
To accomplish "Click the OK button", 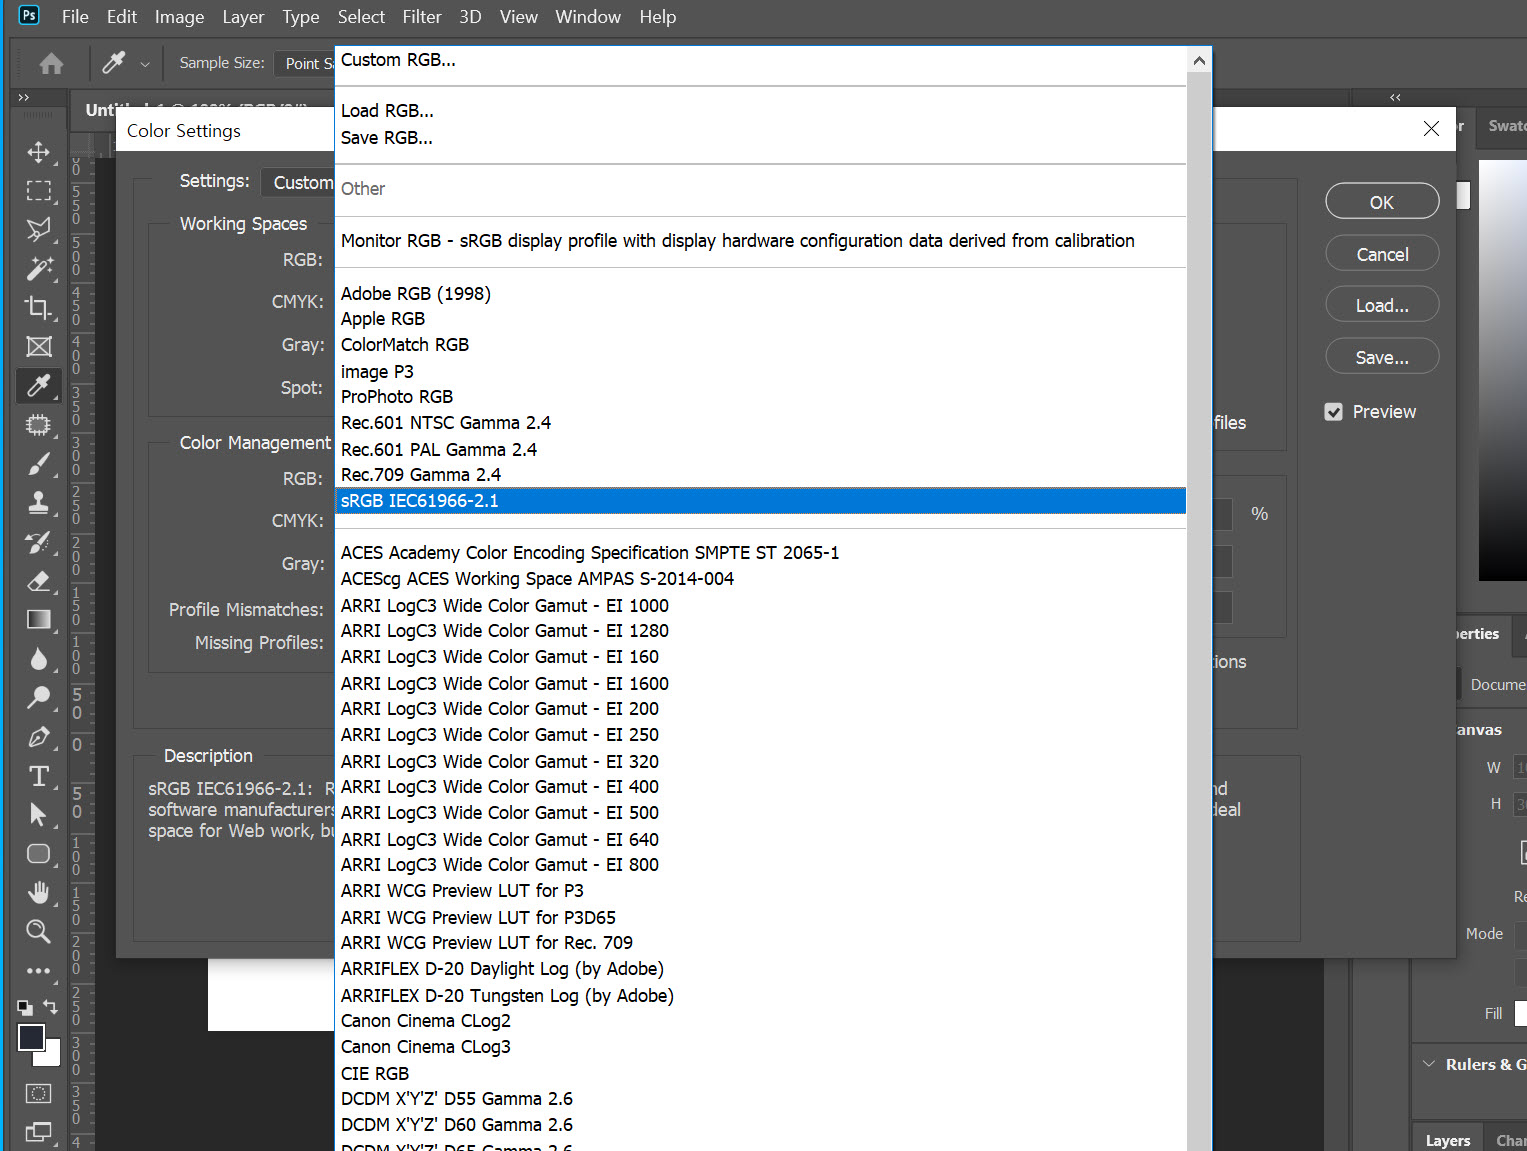I will point(1382,202).
